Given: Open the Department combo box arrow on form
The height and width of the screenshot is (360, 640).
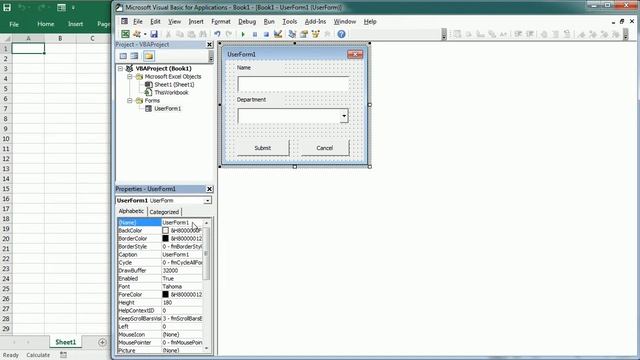Looking at the screenshot, I should coord(344,116).
